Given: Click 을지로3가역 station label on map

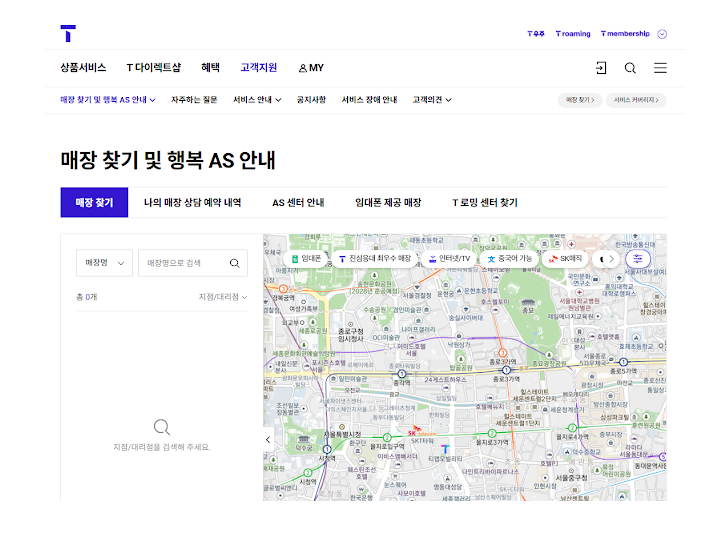Looking at the screenshot, I should point(492,442).
